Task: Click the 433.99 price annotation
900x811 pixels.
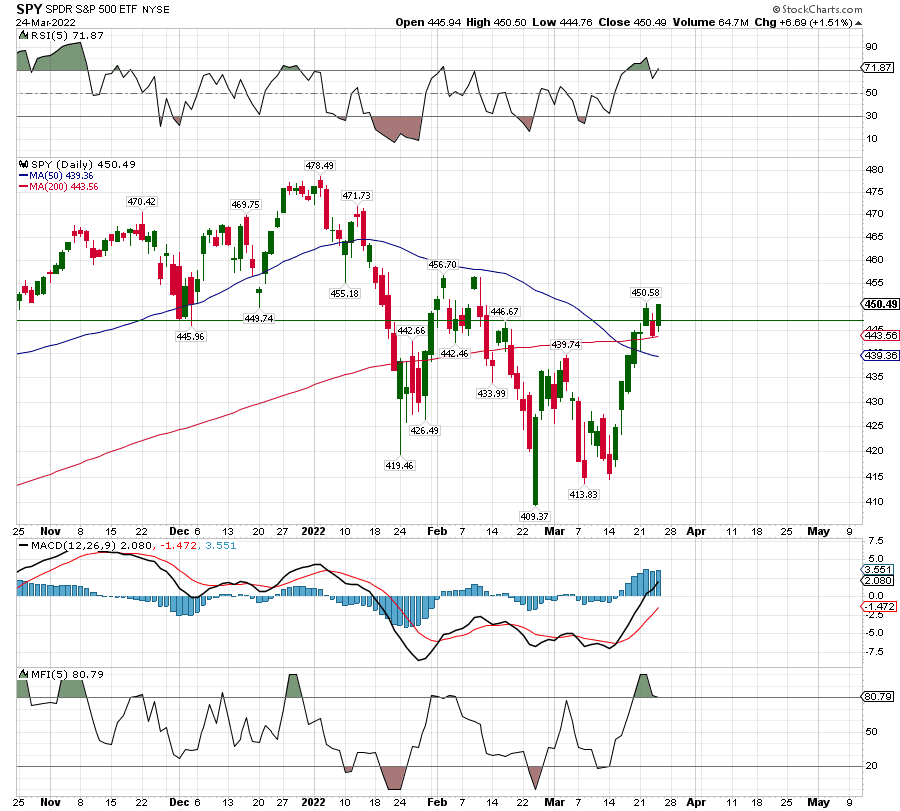Action: [x=491, y=393]
